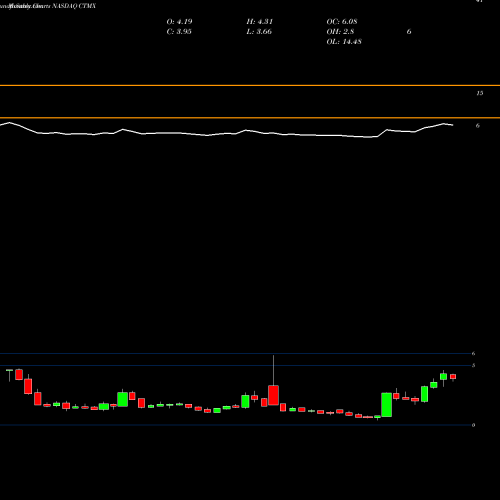The height and width of the screenshot is (500, 500).
Task: Click the low value "L: 3.66"
Action: point(259,32)
